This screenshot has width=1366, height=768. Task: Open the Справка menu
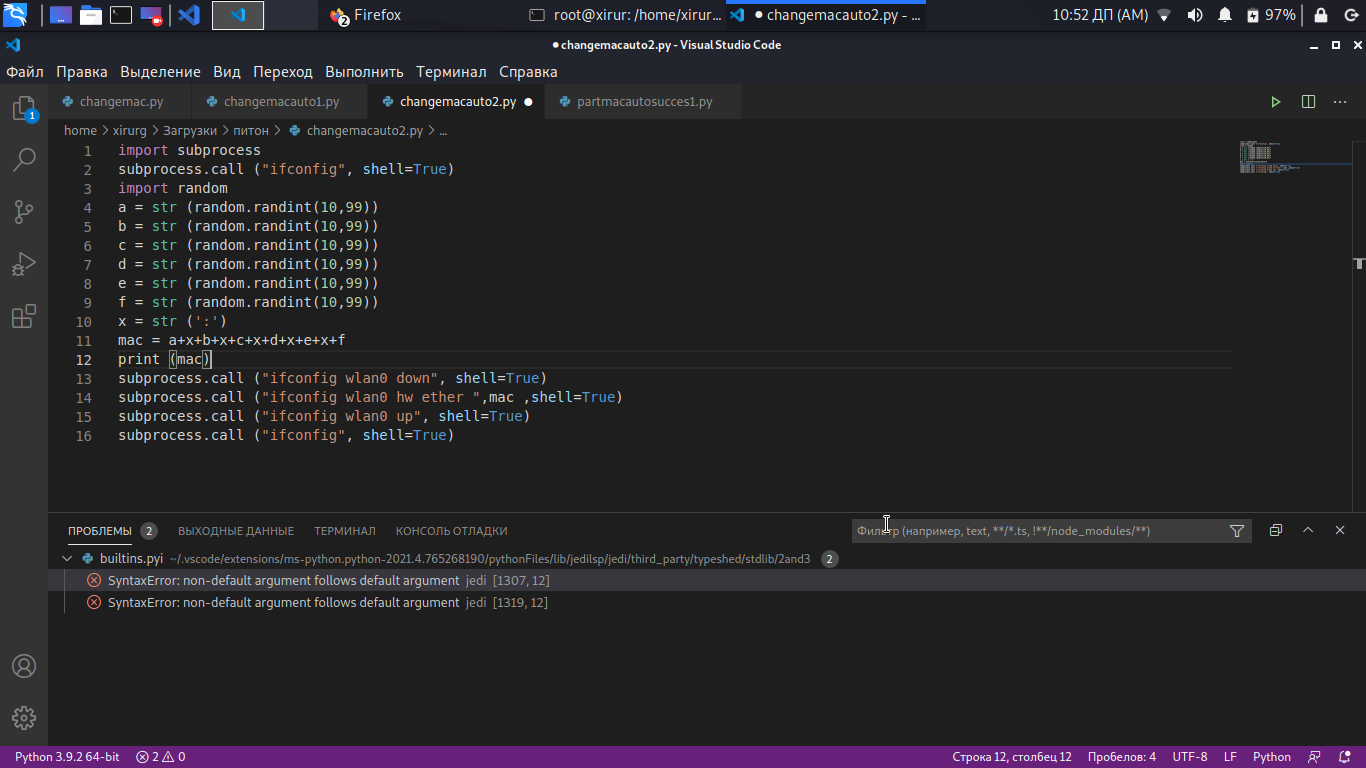point(528,72)
